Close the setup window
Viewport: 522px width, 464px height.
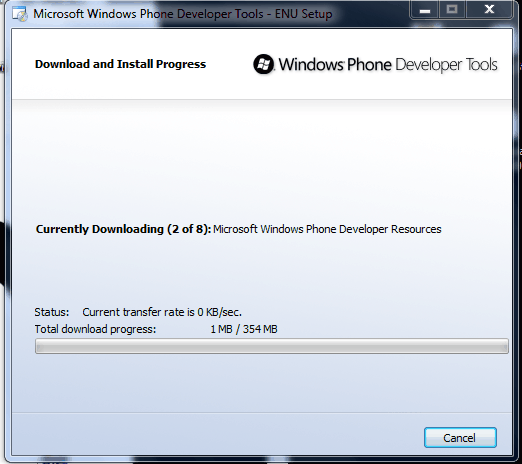pyautogui.click(x=489, y=10)
